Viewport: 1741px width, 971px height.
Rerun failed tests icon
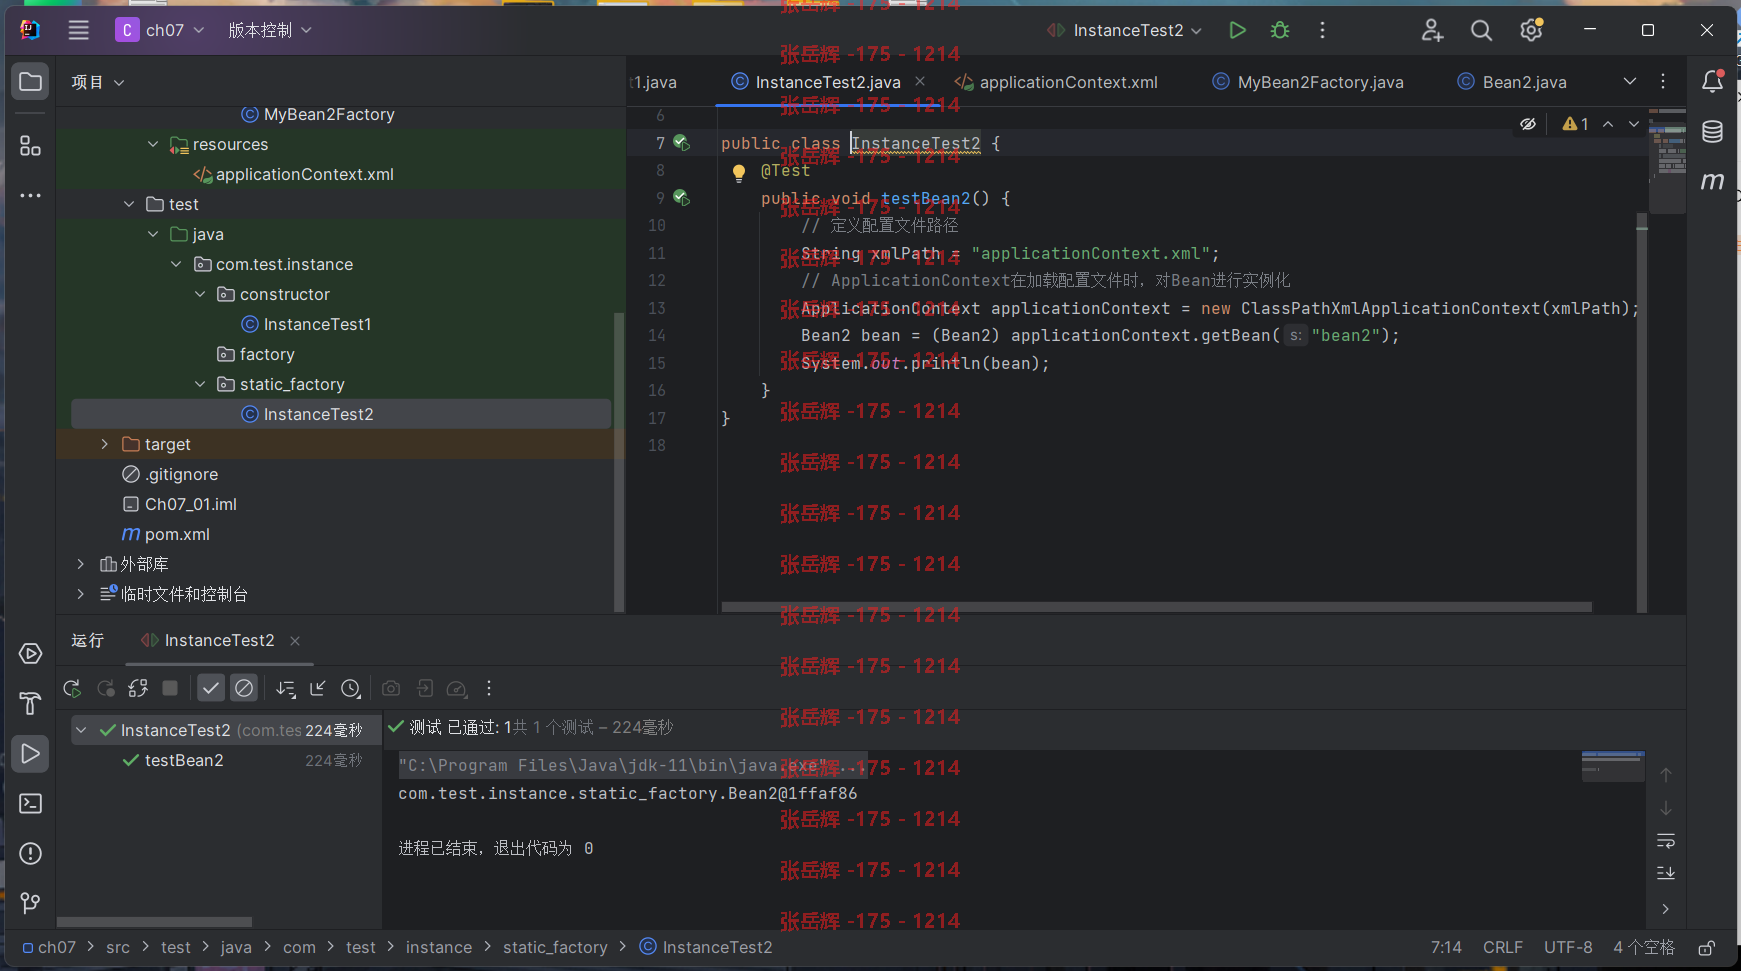[x=105, y=688]
